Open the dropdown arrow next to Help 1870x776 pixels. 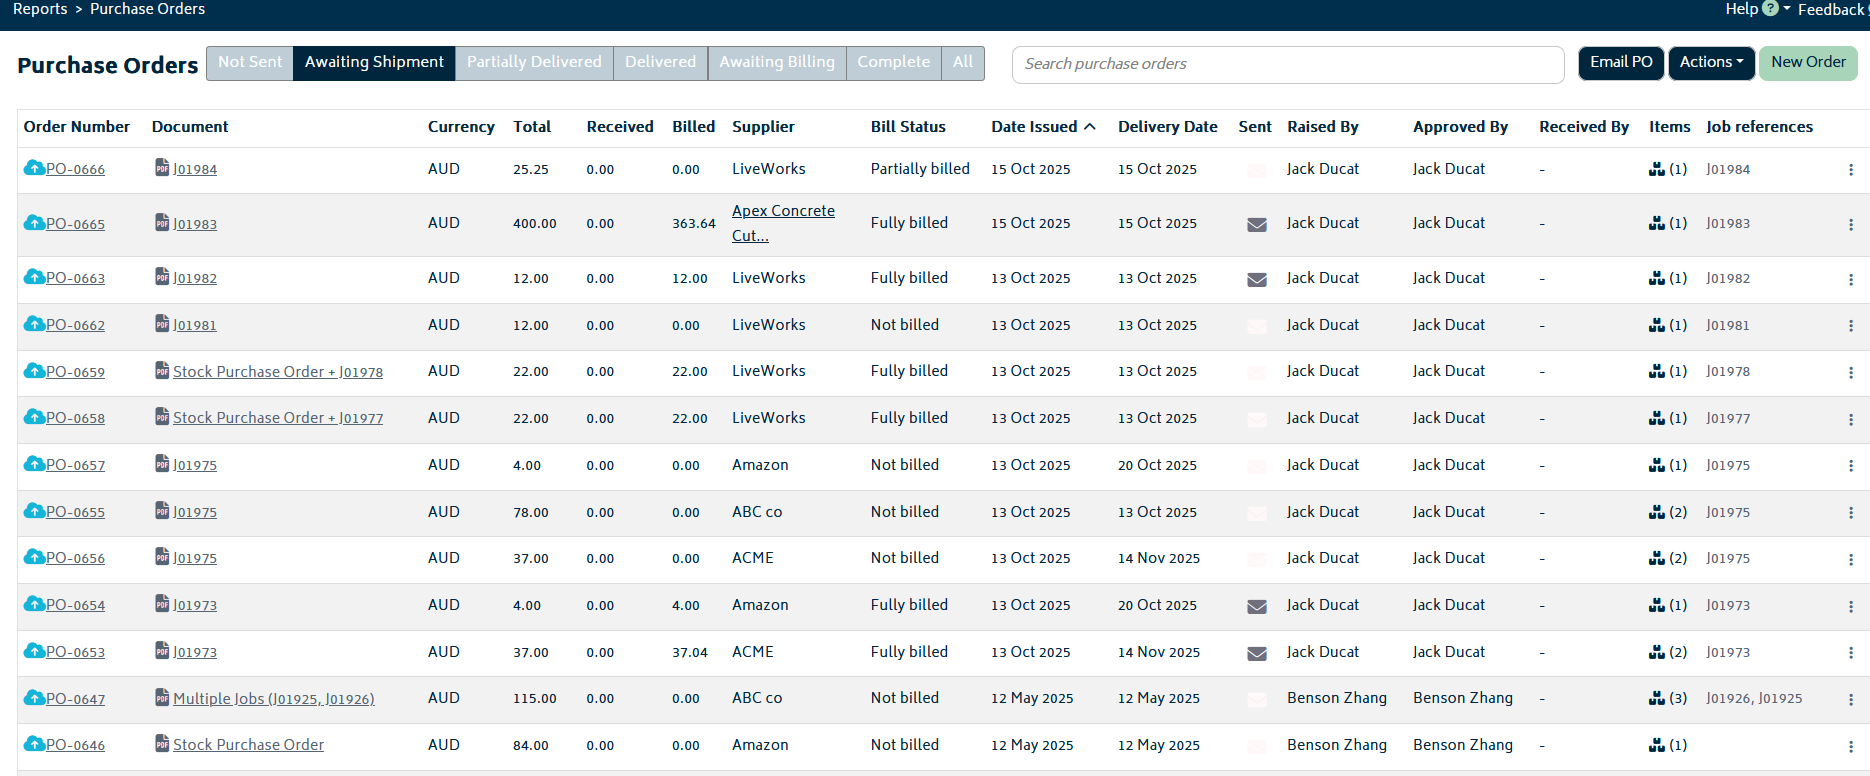1787,9
